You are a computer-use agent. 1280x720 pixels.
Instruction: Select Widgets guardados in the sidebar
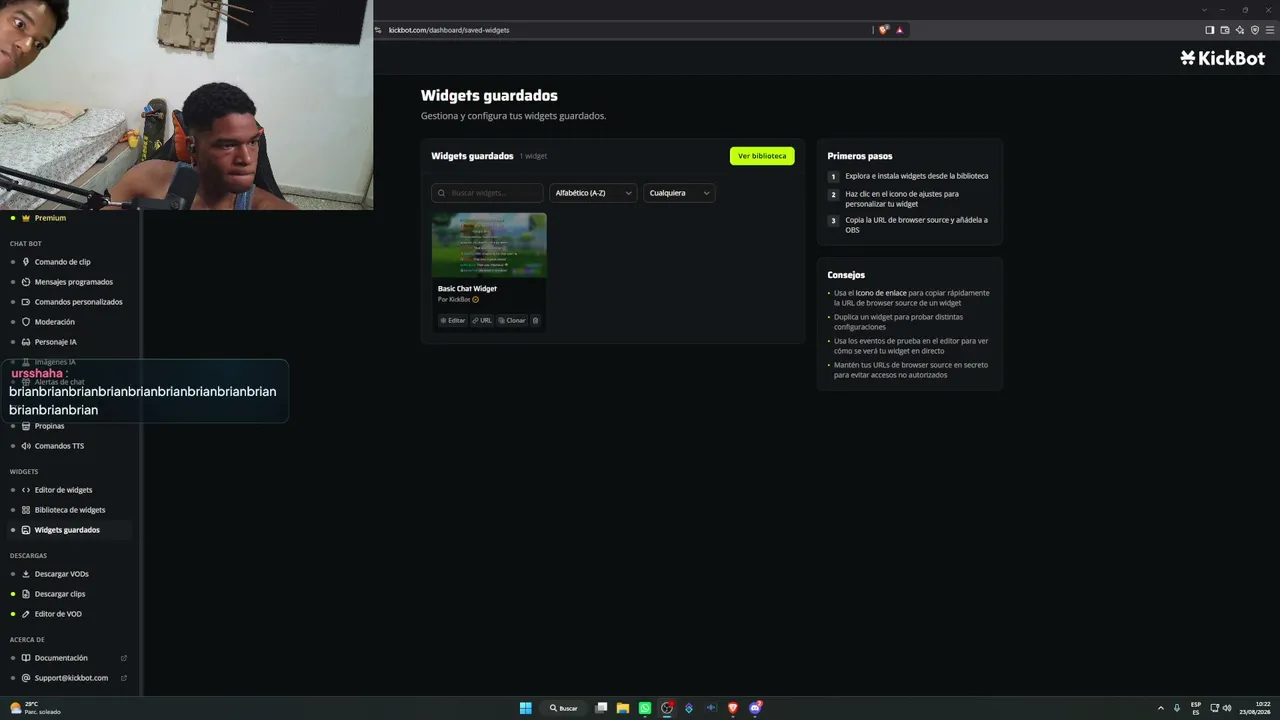point(68,530)
